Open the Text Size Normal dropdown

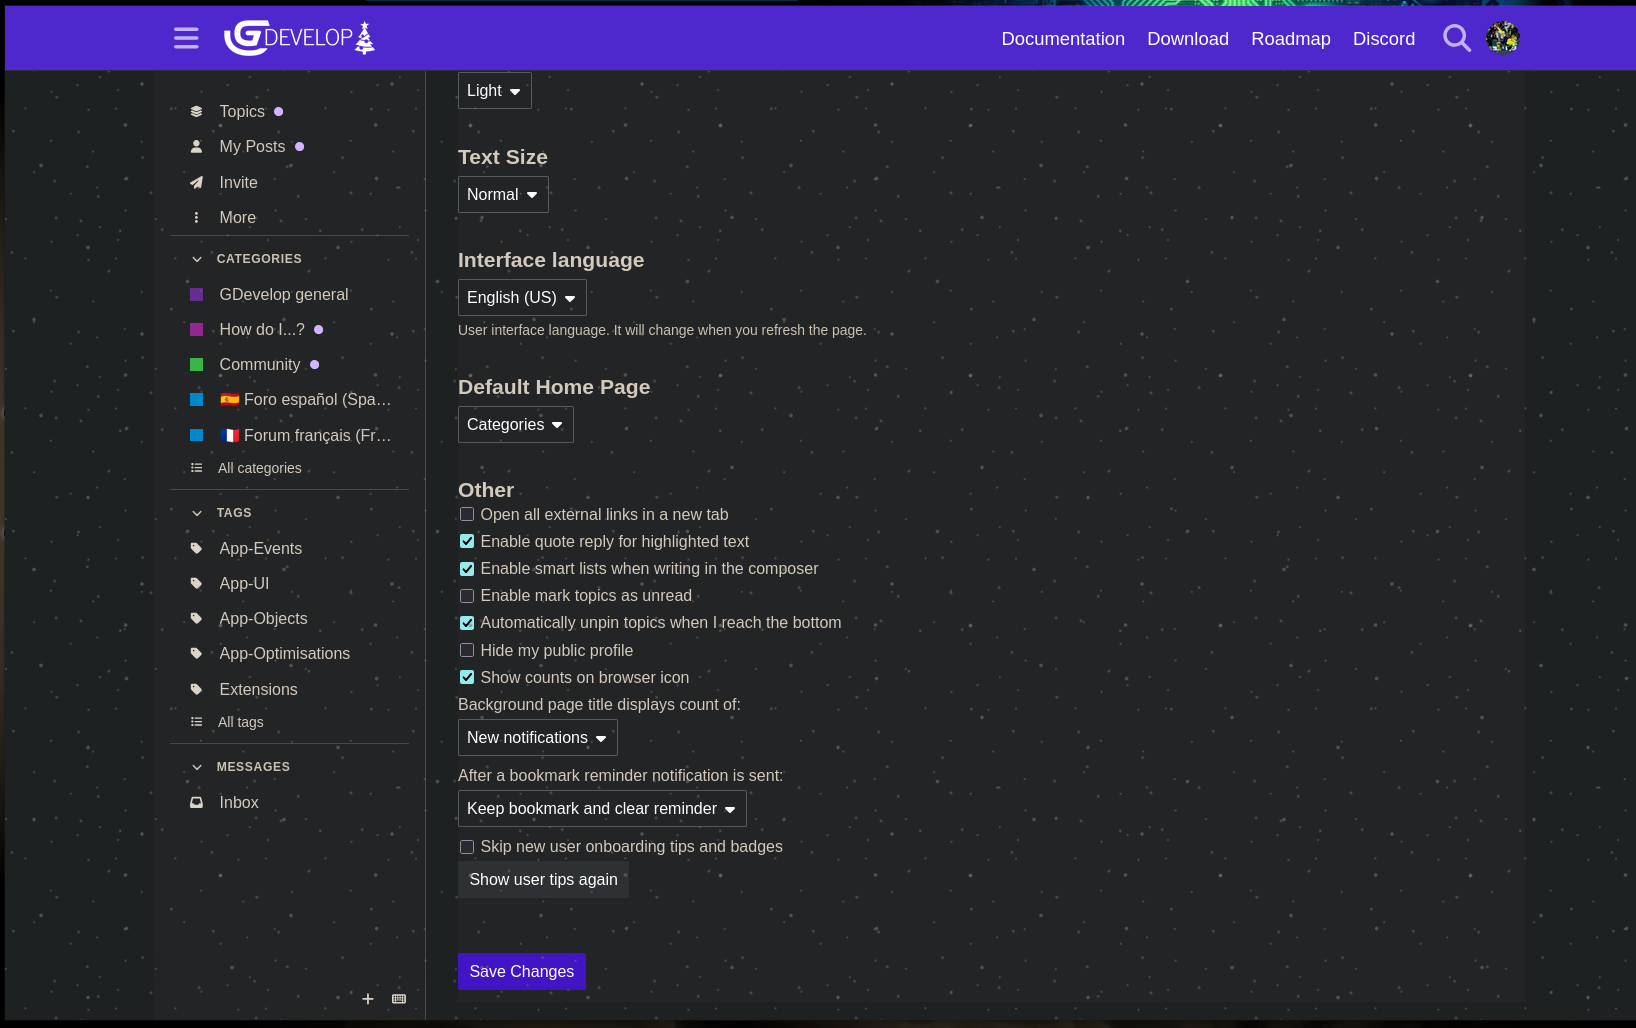click(x=502, y=194)
